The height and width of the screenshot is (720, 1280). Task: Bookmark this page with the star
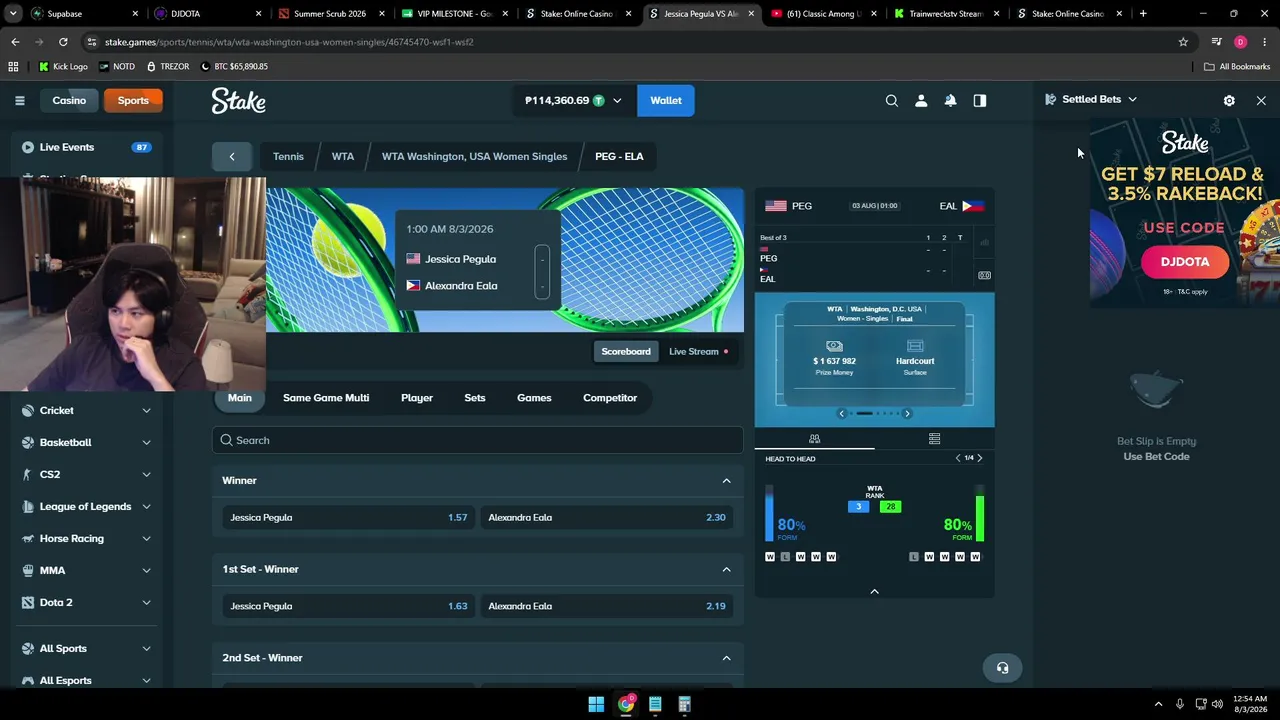[x=1183, y=42]
